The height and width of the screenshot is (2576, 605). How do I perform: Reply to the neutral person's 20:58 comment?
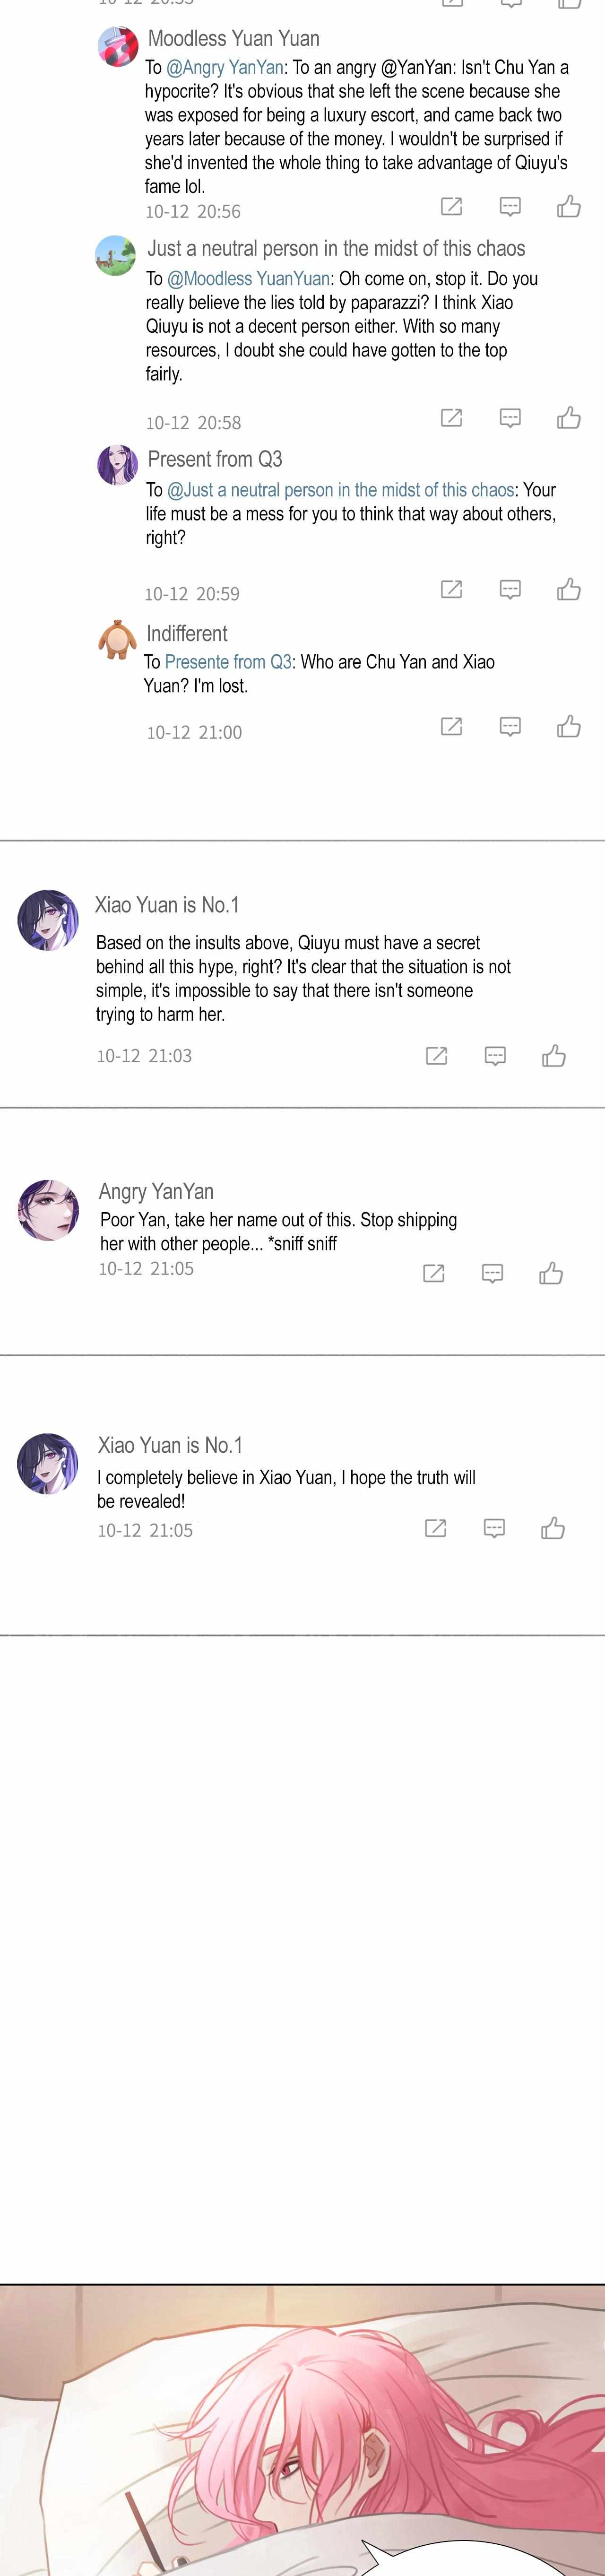[x=510, y=418]
